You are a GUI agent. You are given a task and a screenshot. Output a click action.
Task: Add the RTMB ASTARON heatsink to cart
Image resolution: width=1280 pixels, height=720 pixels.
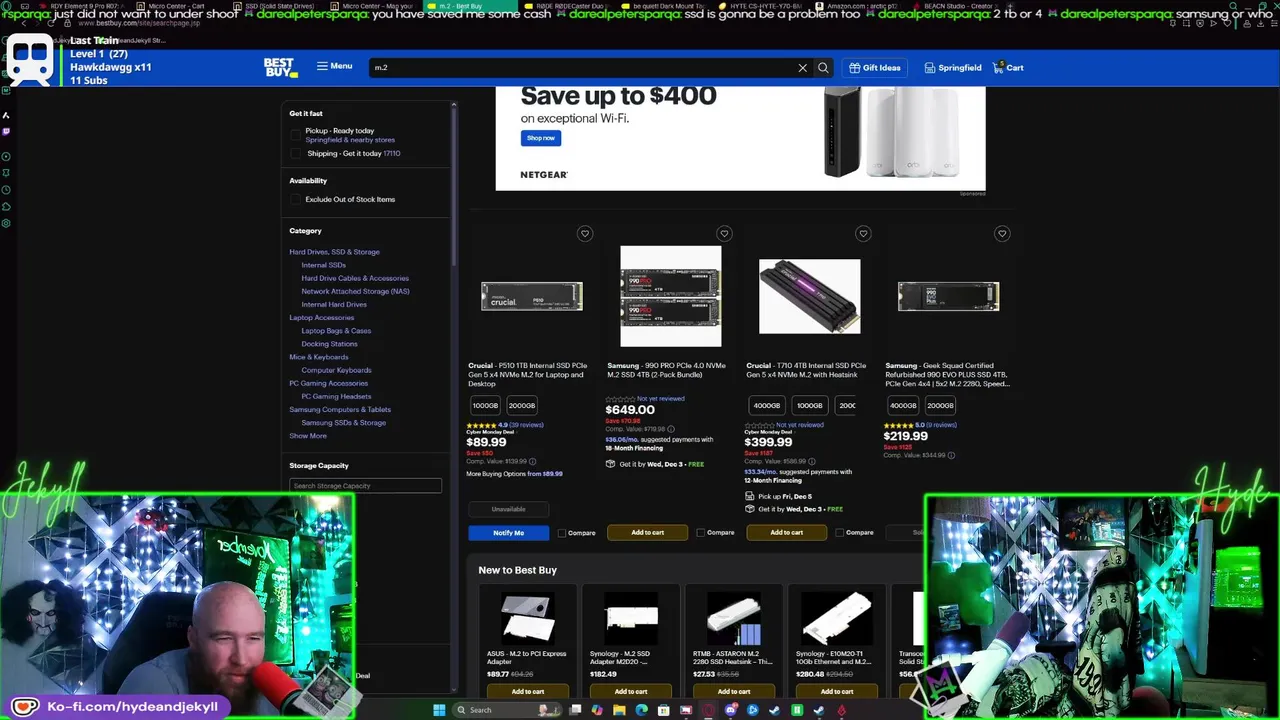tap(734, 691)
